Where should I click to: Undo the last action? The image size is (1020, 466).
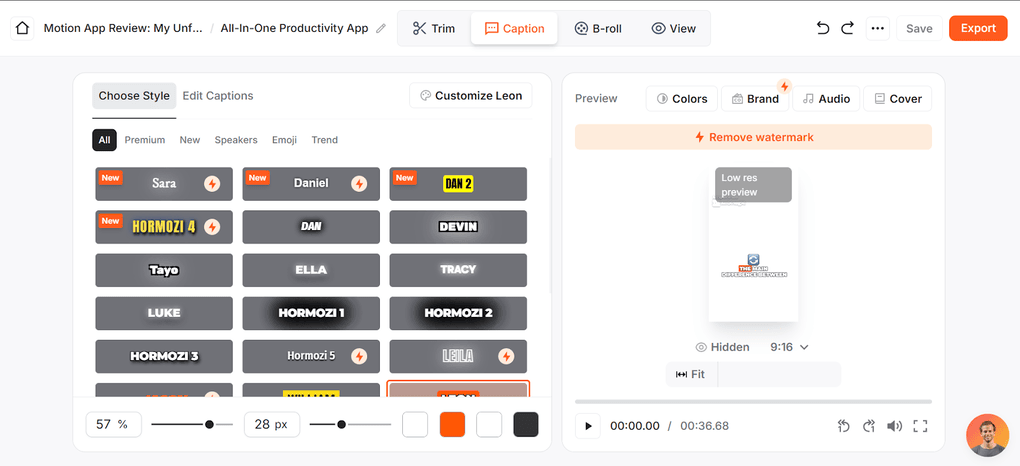point(822,29)
